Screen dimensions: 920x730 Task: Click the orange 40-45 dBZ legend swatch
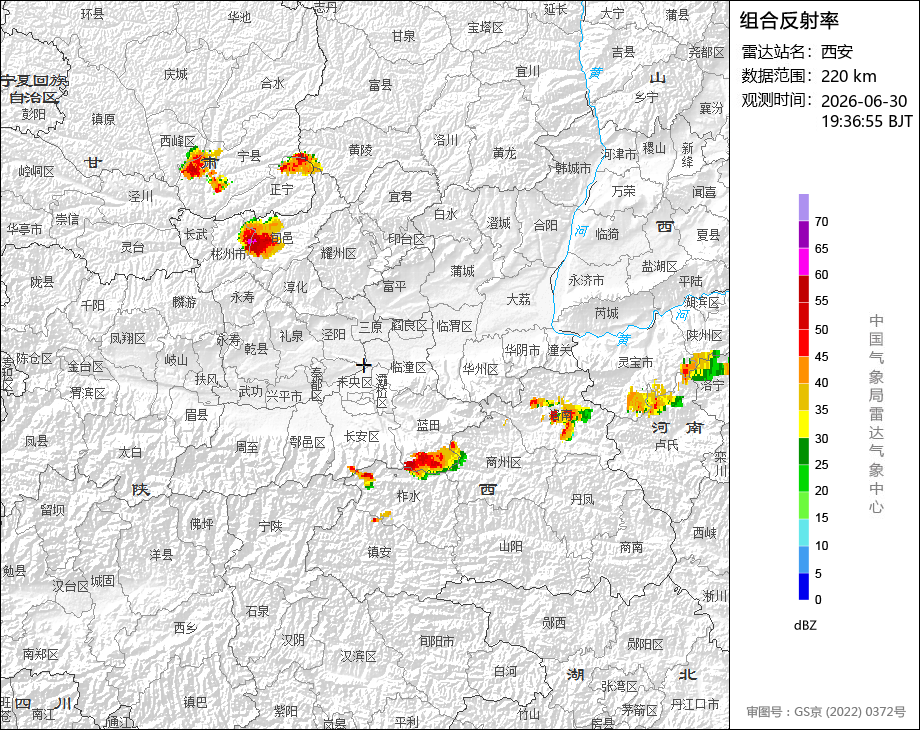[804, 370]
